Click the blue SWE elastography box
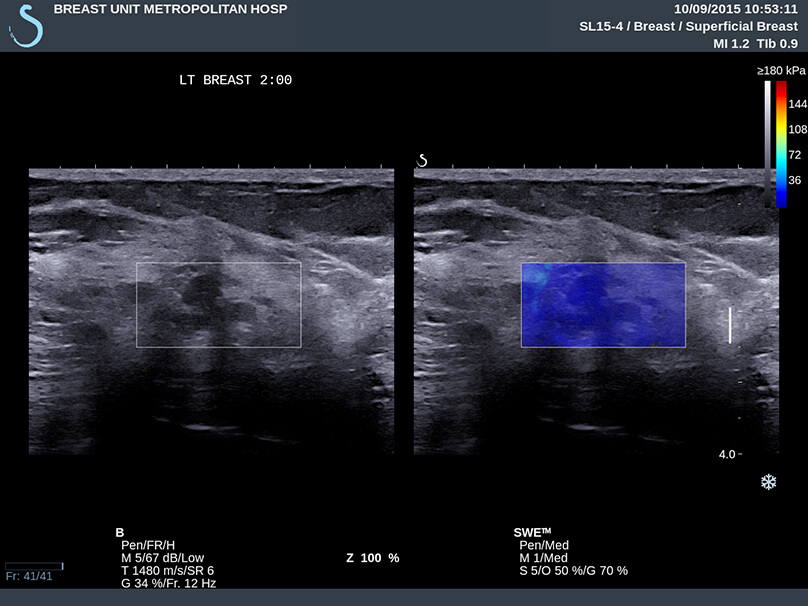The width and height of the screenshot is (808, 606). pos(603,305)
